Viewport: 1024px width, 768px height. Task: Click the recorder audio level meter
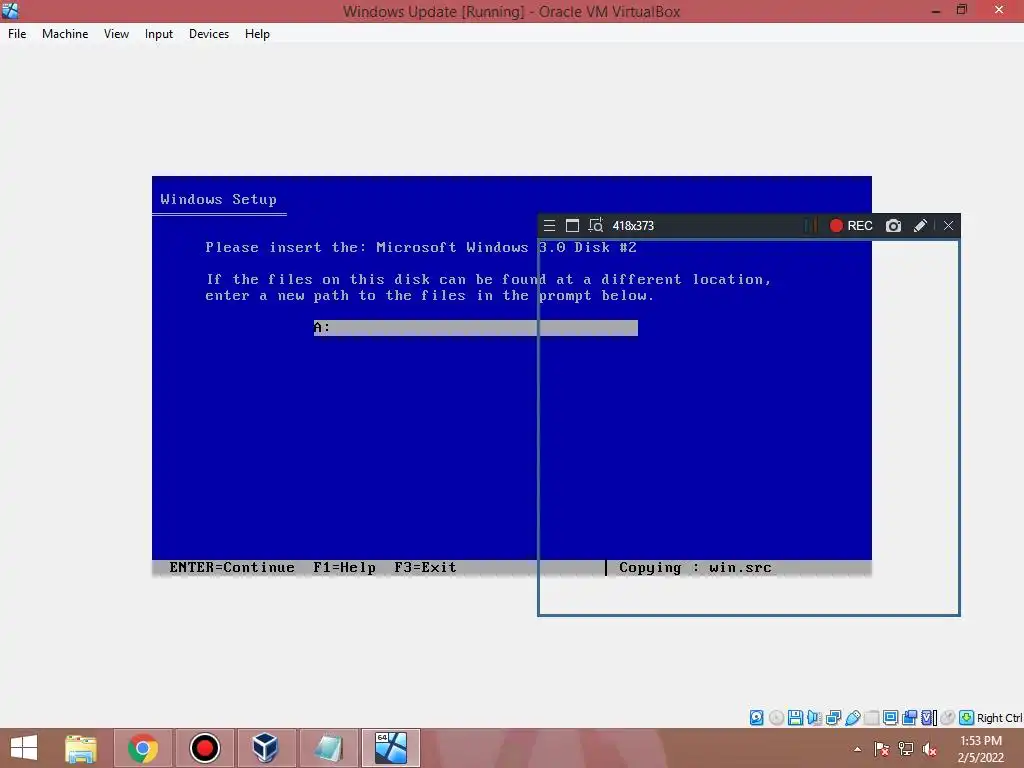pos(810,225)
